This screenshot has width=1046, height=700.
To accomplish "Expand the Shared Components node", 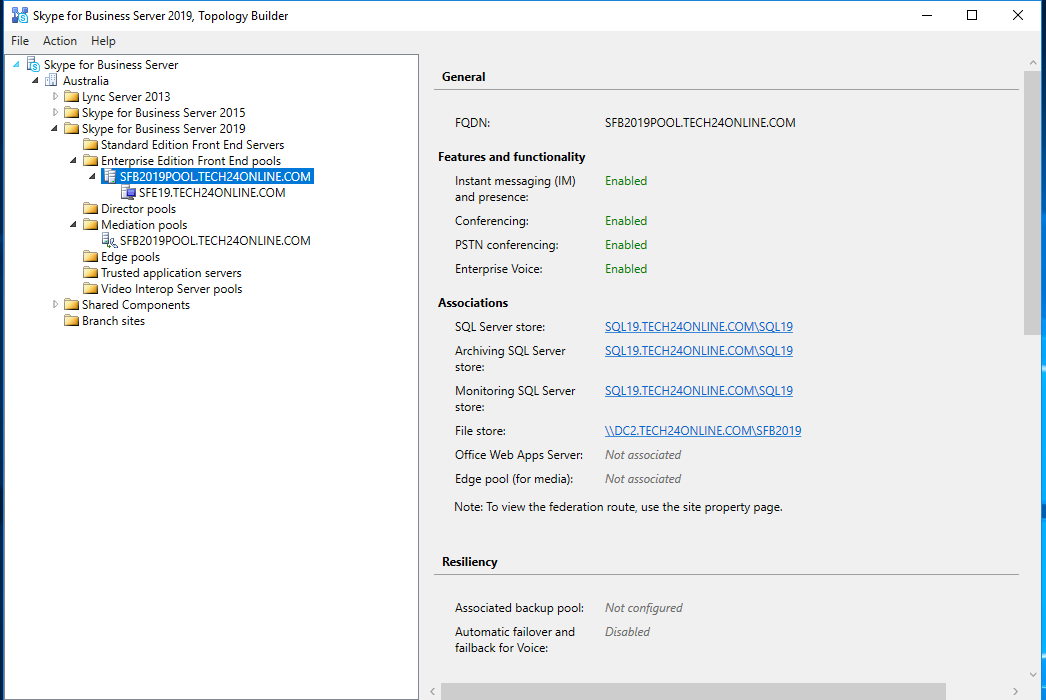I will (x=54, y=304).
